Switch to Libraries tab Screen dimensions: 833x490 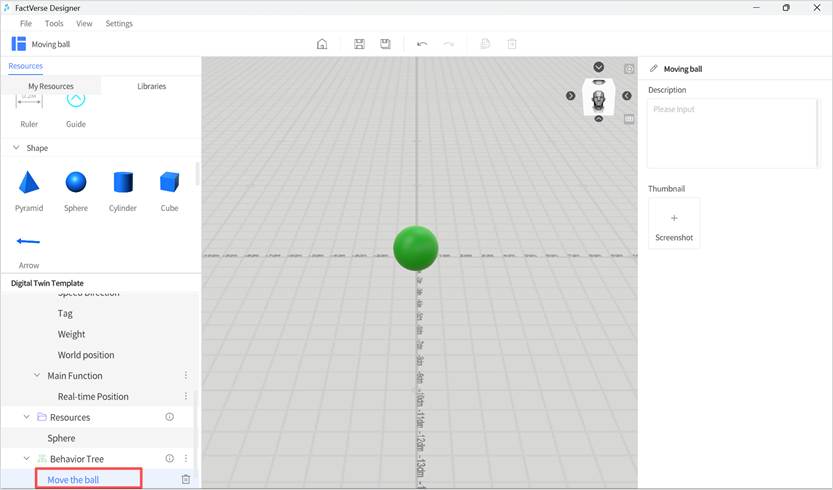click(x=151, y=86)
